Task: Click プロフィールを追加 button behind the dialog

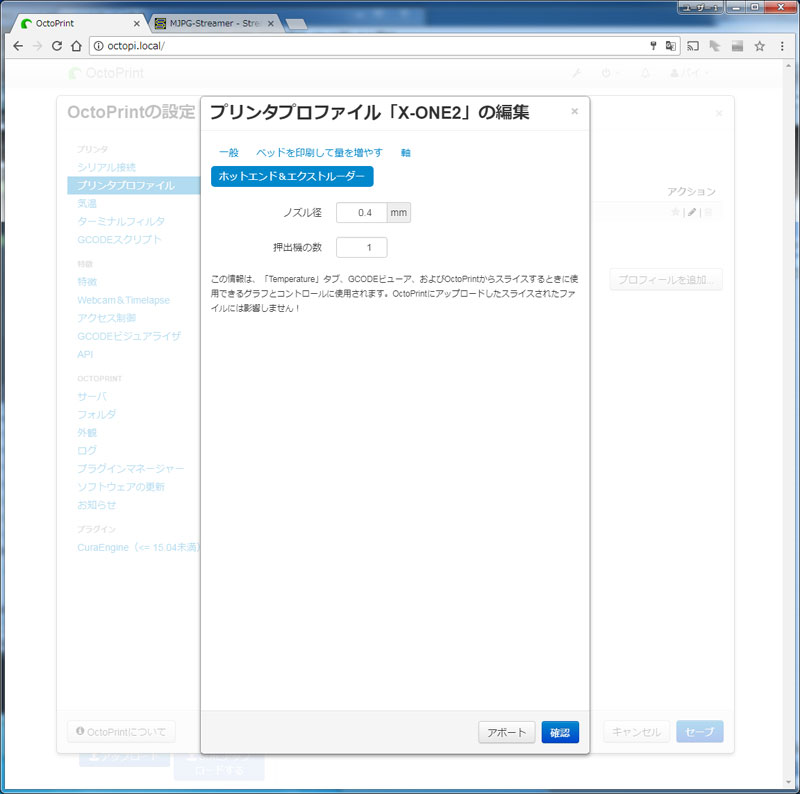Action: click(x=666, y=280)
